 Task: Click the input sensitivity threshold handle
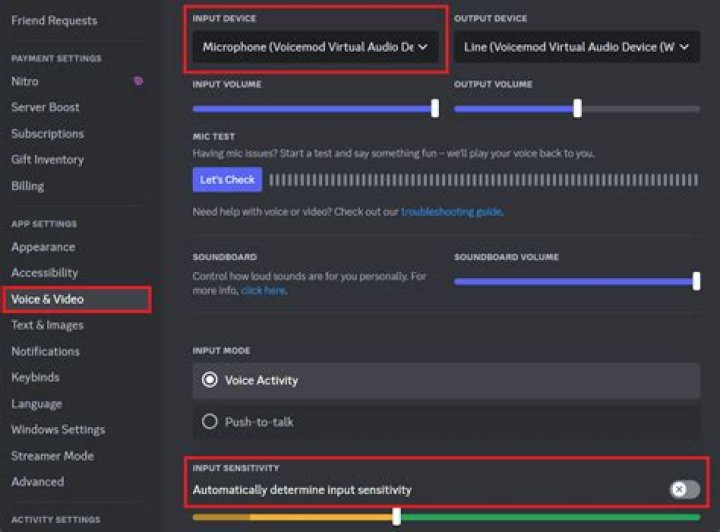[397, 516]
